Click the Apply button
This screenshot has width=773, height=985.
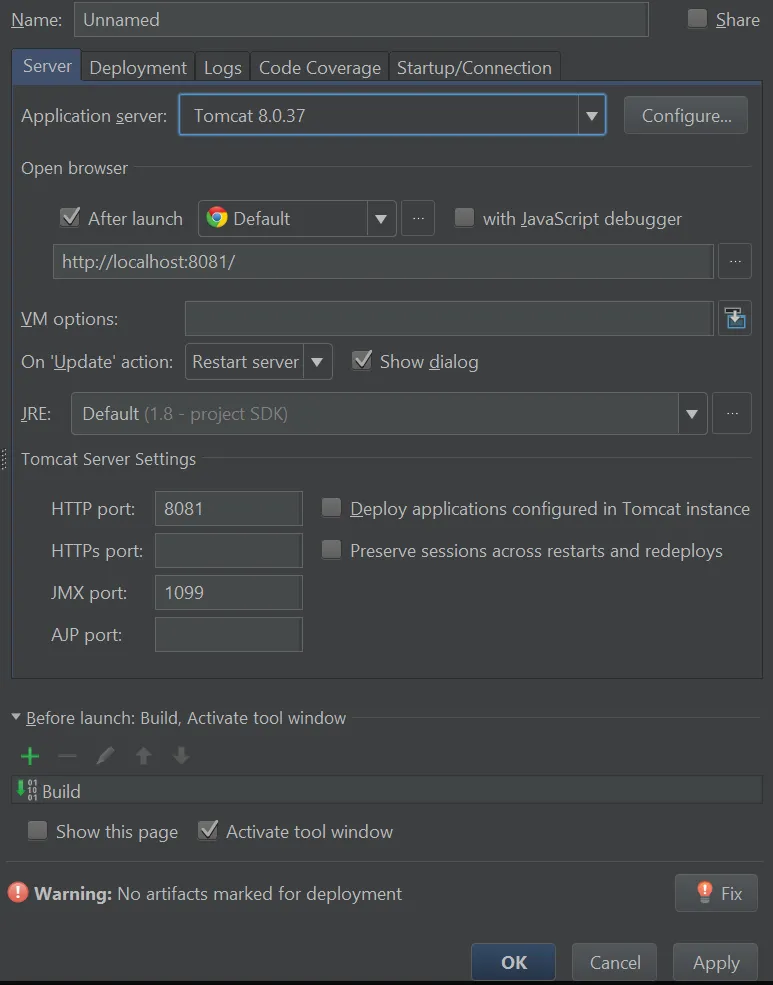(716, 962)
